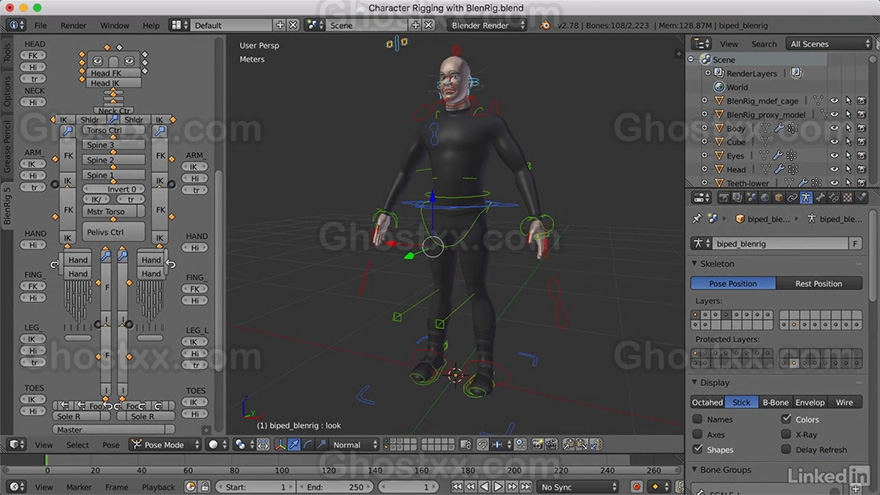
Task: Hide BlenRig_mdef_cage via eye icon
Action: pyautogui.click(x=834, y=101)
